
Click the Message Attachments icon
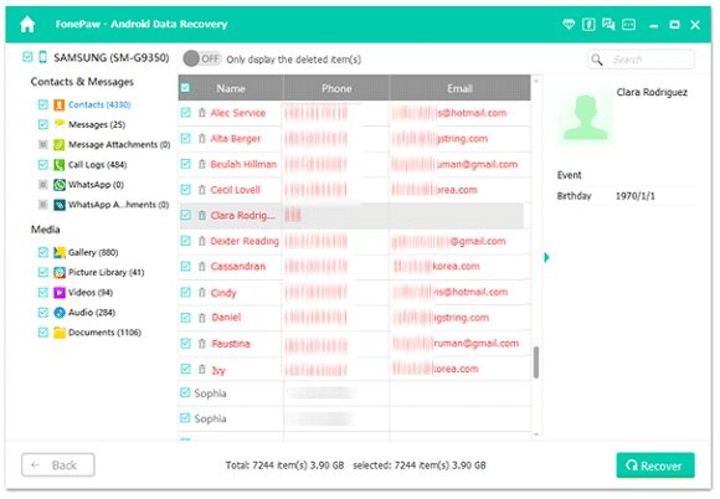pos(59,145)
